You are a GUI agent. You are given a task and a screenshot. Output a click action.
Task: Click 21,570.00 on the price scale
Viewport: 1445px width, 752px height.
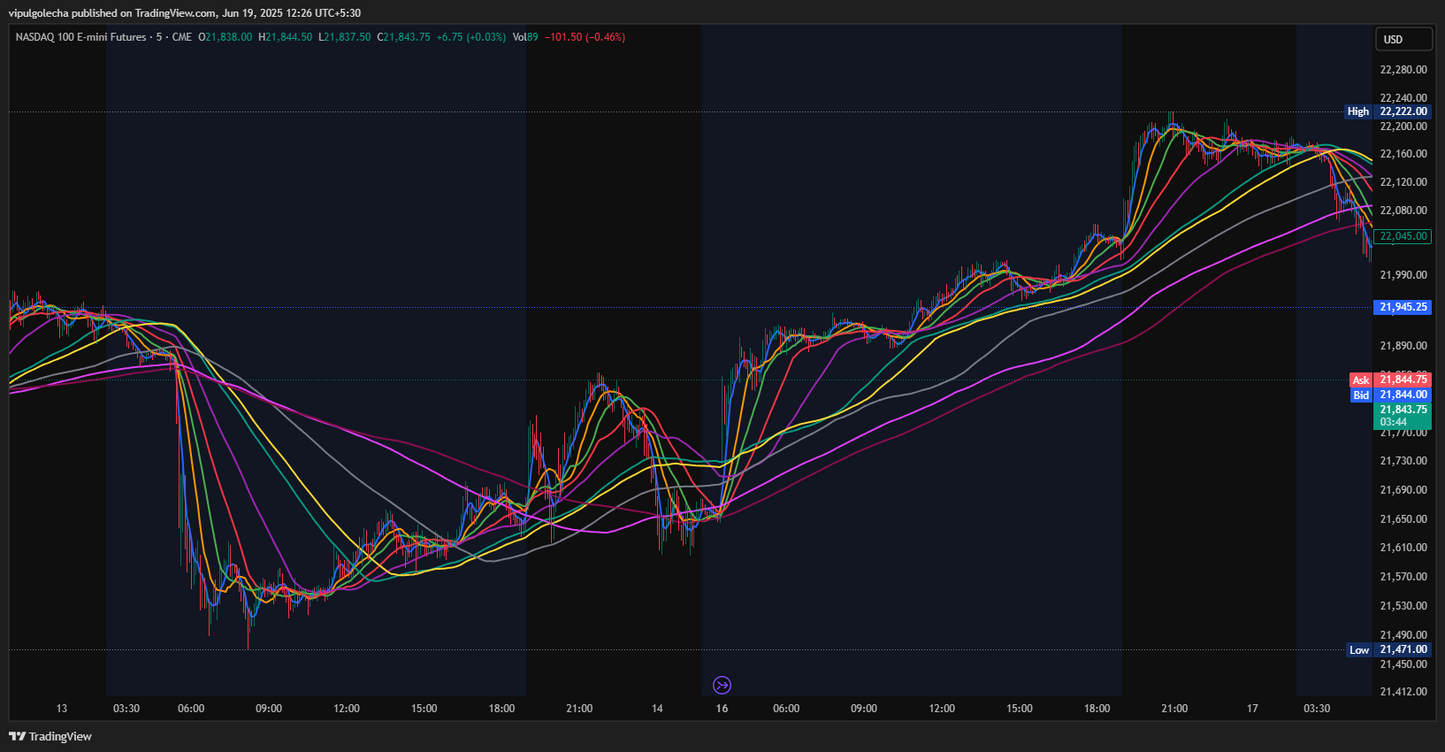(x=1402, y=576)
